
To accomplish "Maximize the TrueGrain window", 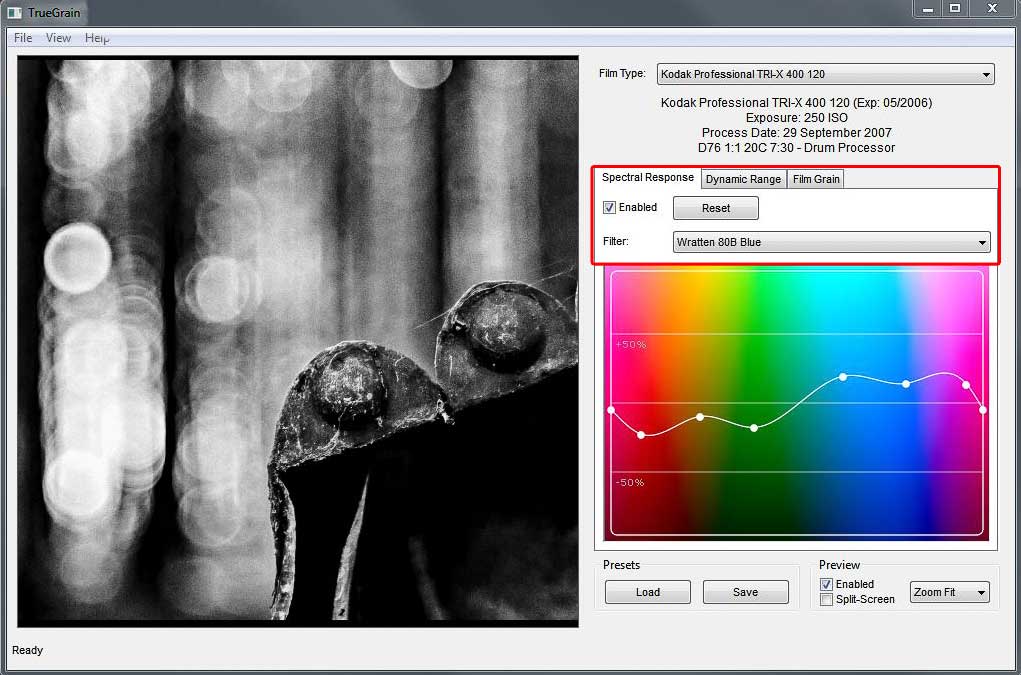I will tap(955, 8).
